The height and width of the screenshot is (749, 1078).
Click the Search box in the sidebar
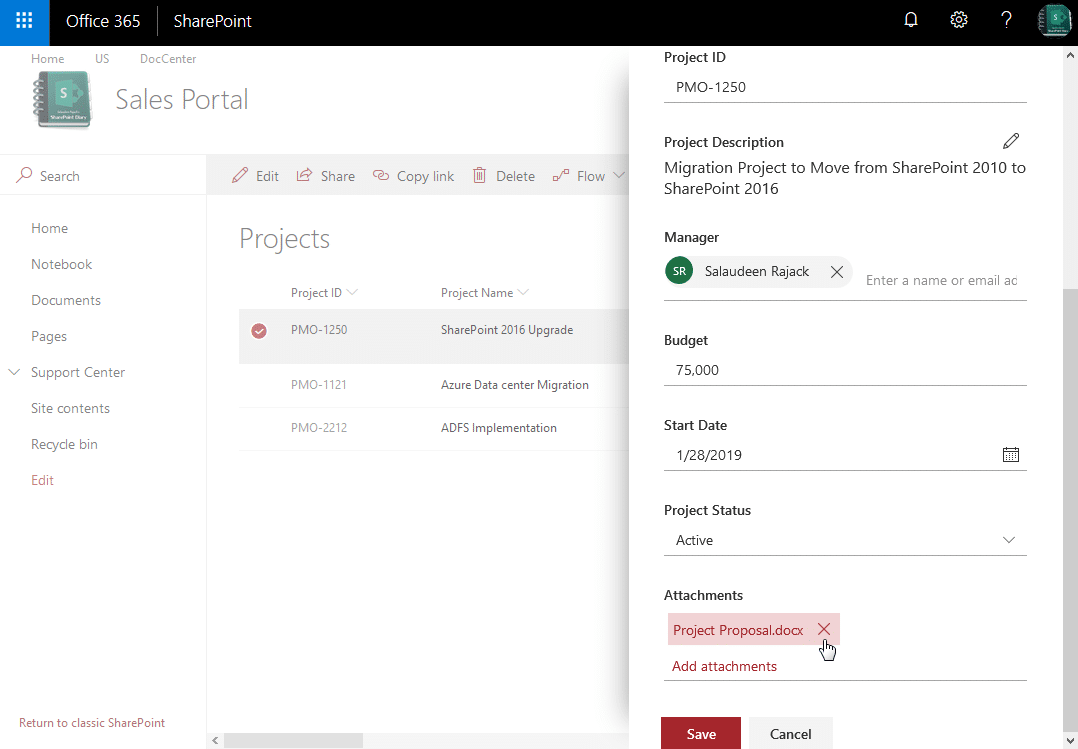pyautogui.click(x=60, y=175)
